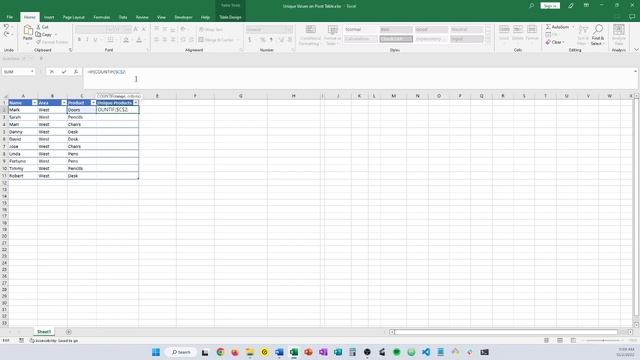Switch to the Insert tab
Screen dimensions: 640x360
pyautogui.click(x=49, y=17)
